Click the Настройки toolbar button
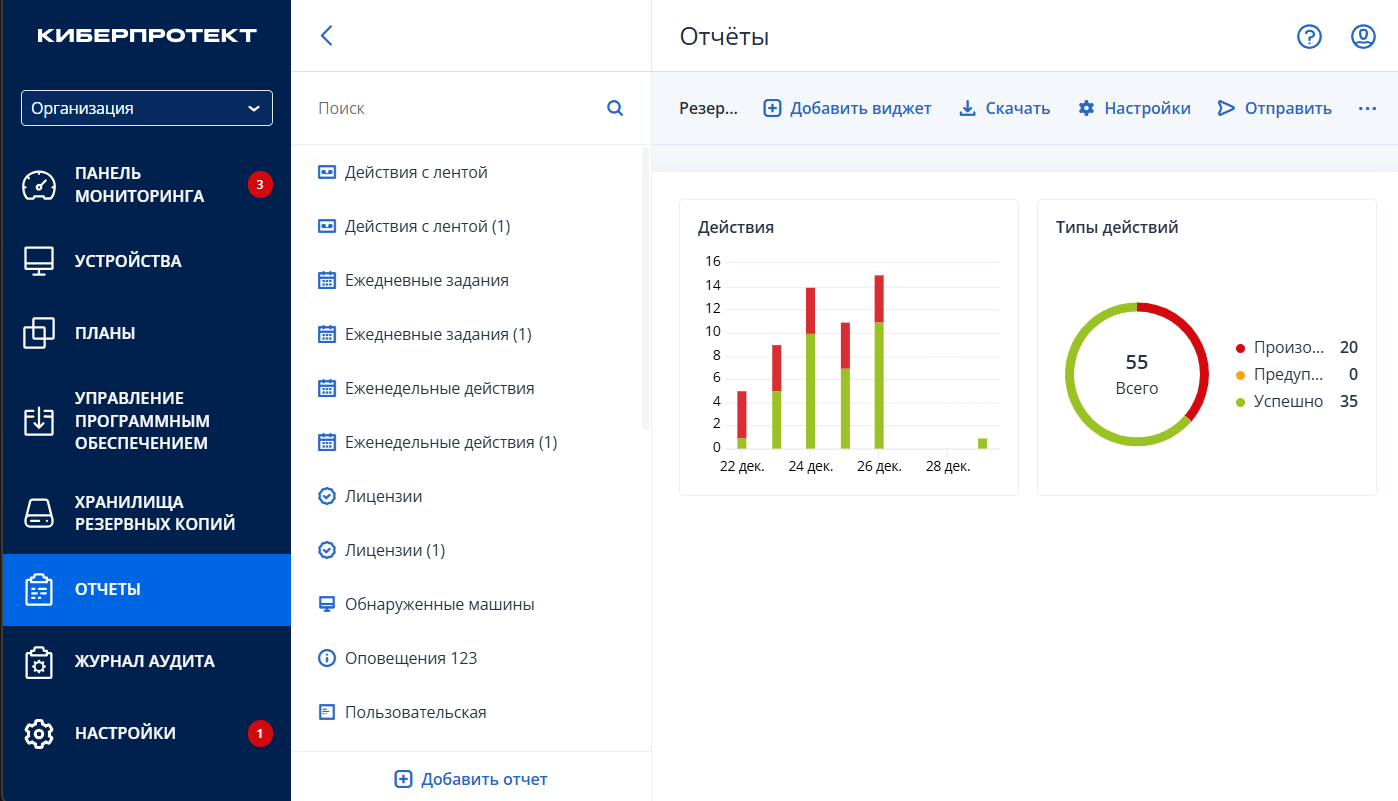 point(1134,108)
